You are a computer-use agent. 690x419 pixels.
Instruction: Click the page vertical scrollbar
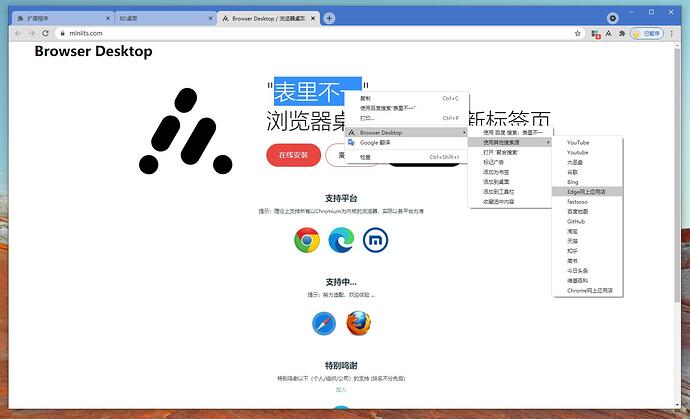tap(677, 176)
